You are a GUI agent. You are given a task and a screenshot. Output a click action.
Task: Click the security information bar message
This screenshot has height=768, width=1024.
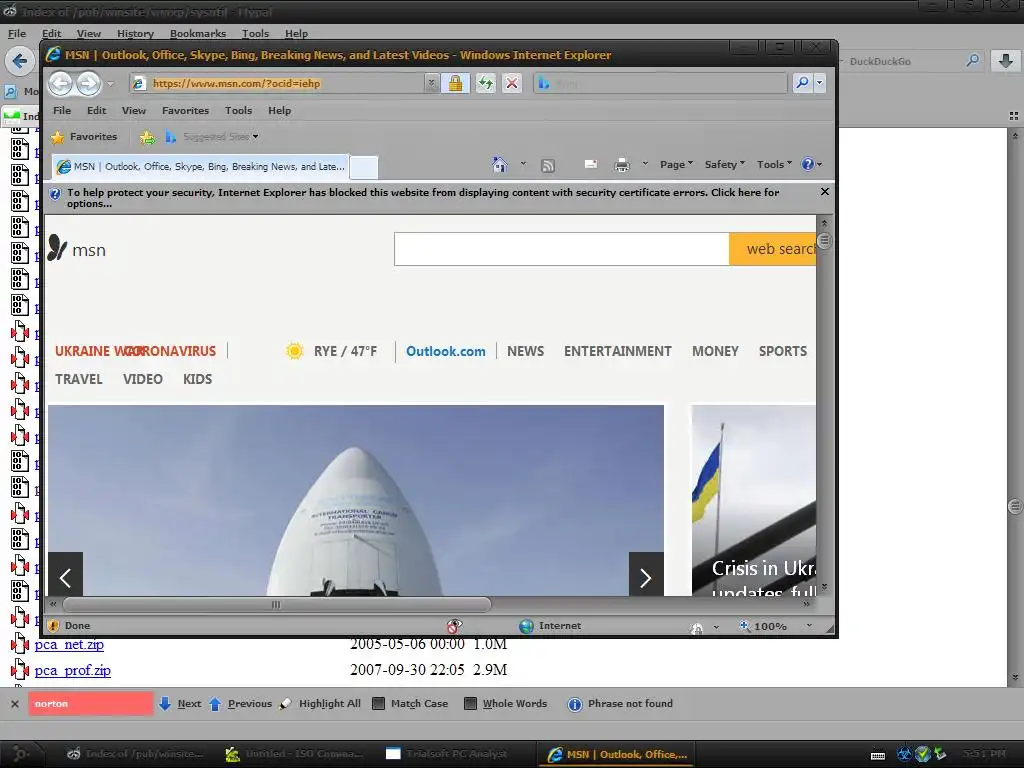423,198
